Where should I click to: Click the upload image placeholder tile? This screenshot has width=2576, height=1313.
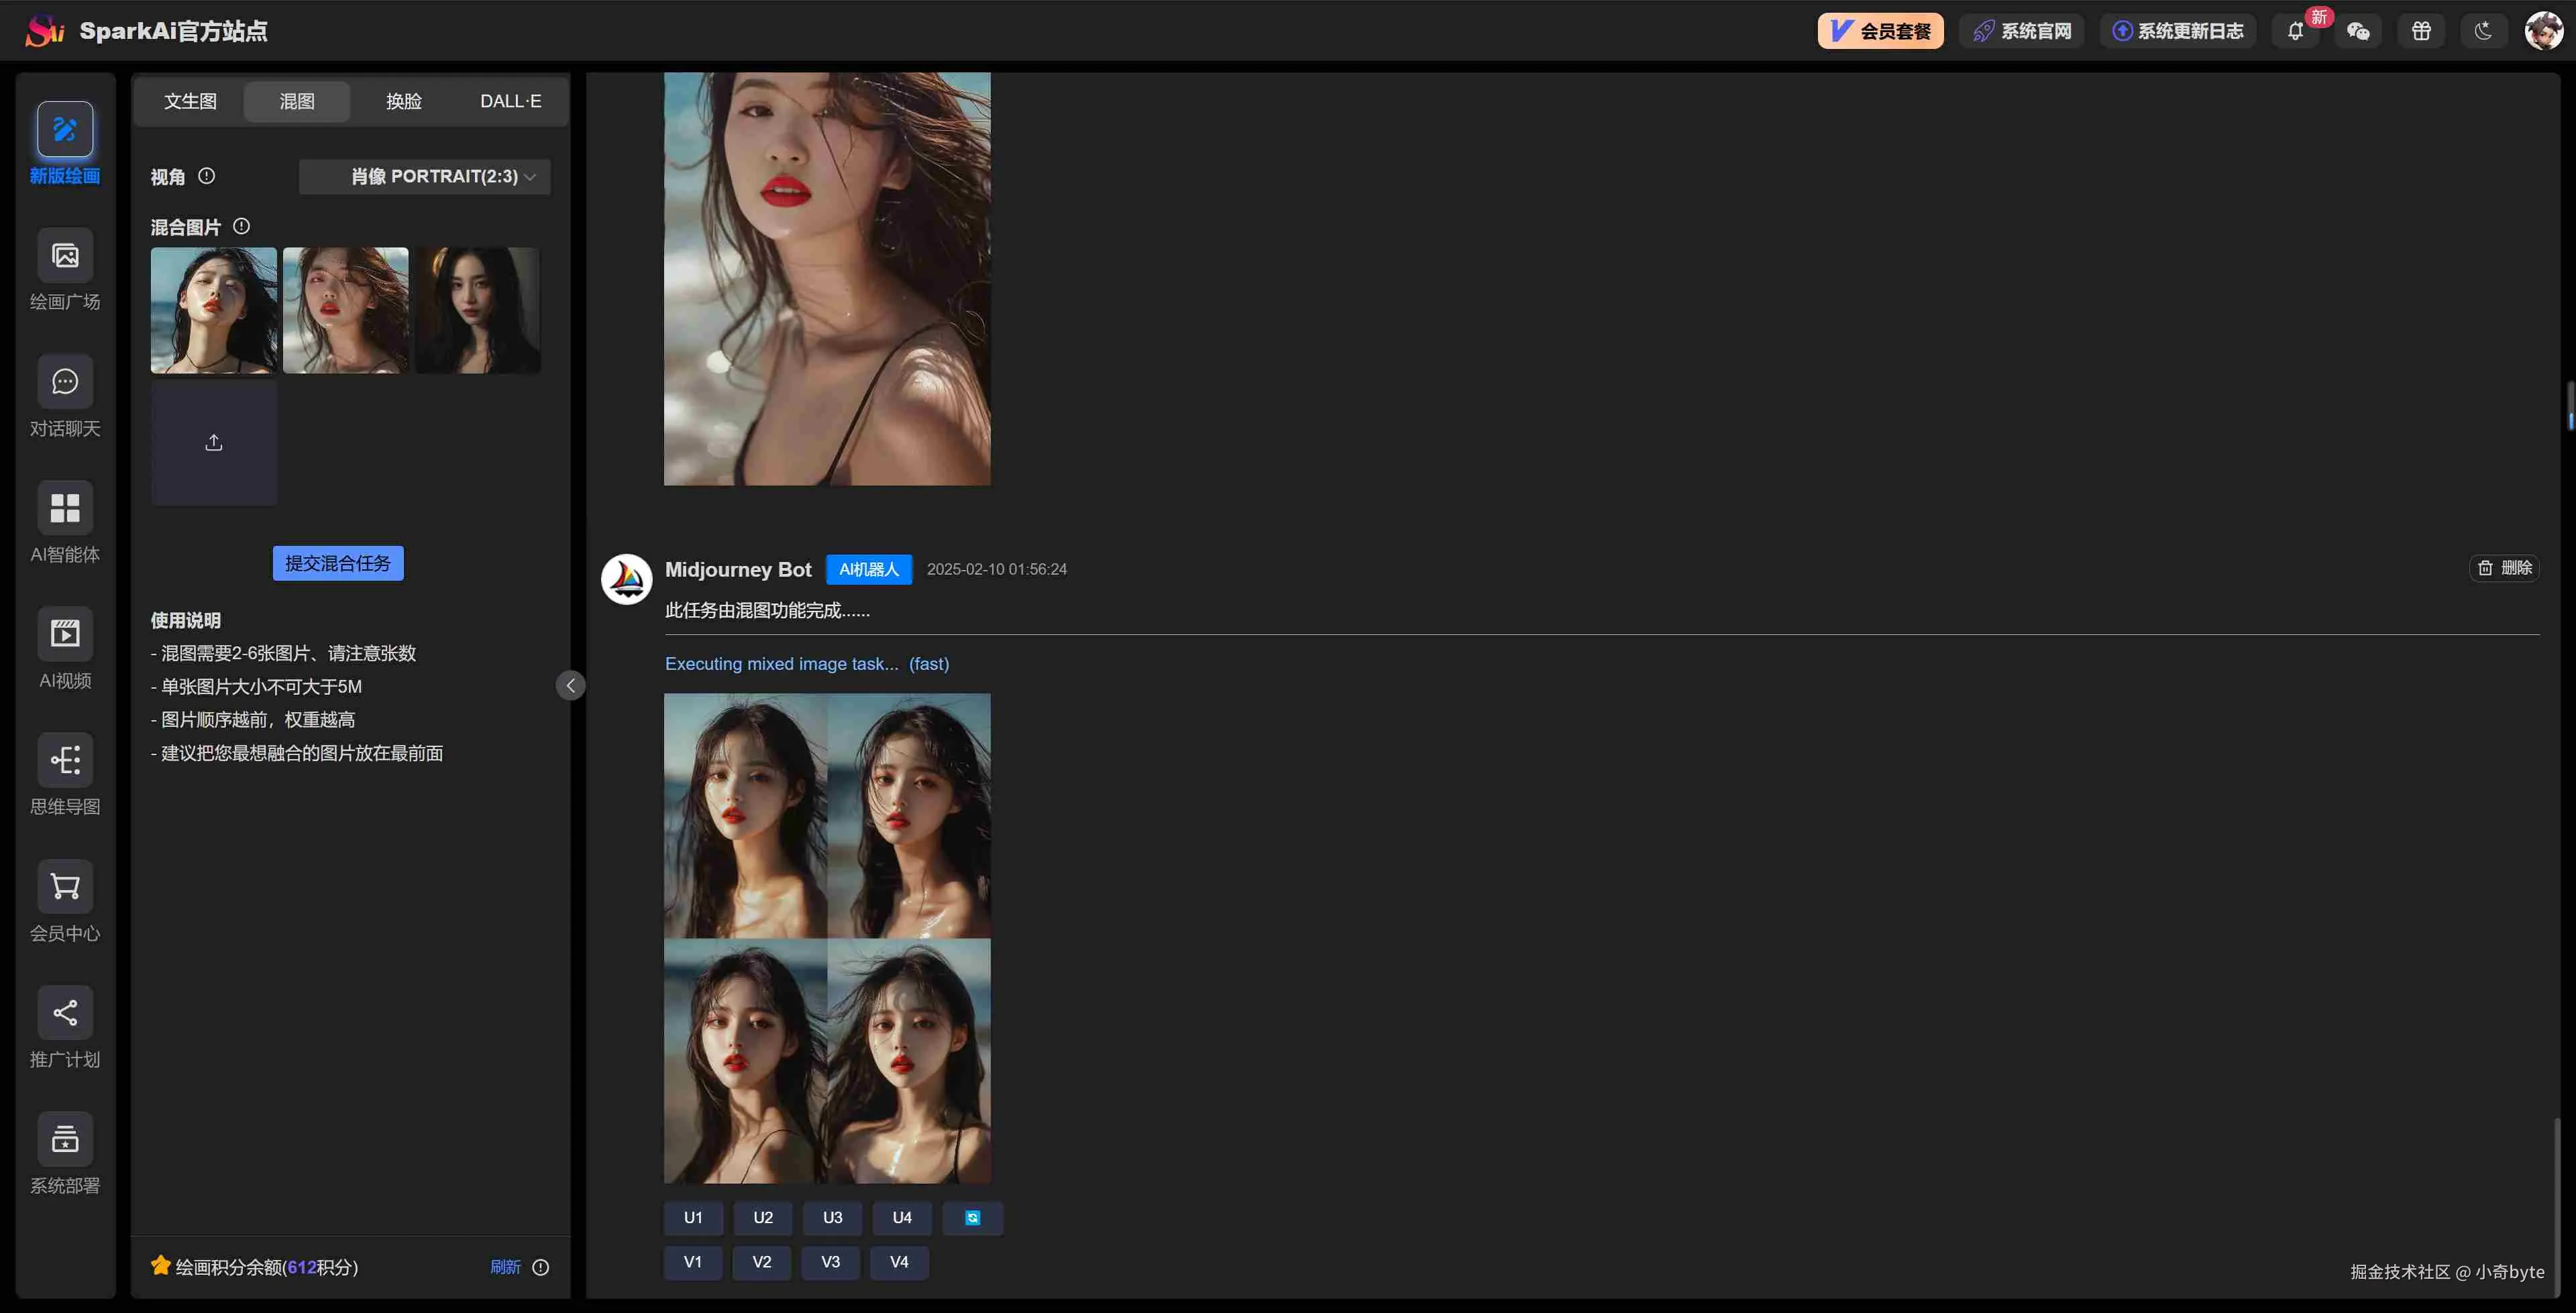(214, 443)
